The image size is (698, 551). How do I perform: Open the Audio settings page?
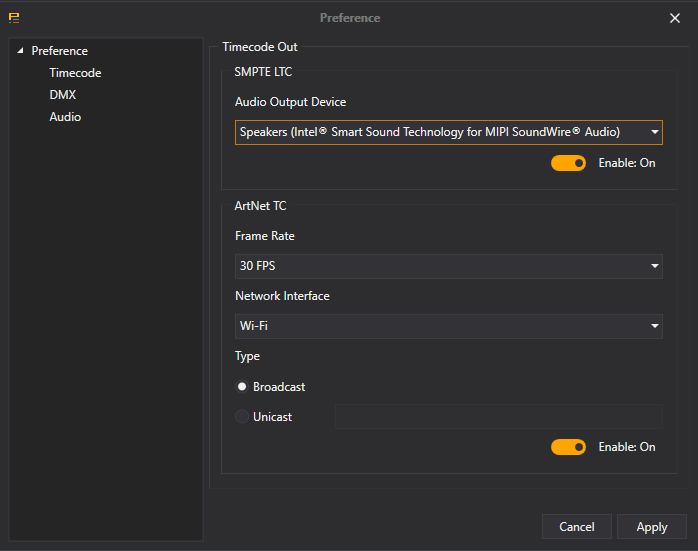[65, 117]
